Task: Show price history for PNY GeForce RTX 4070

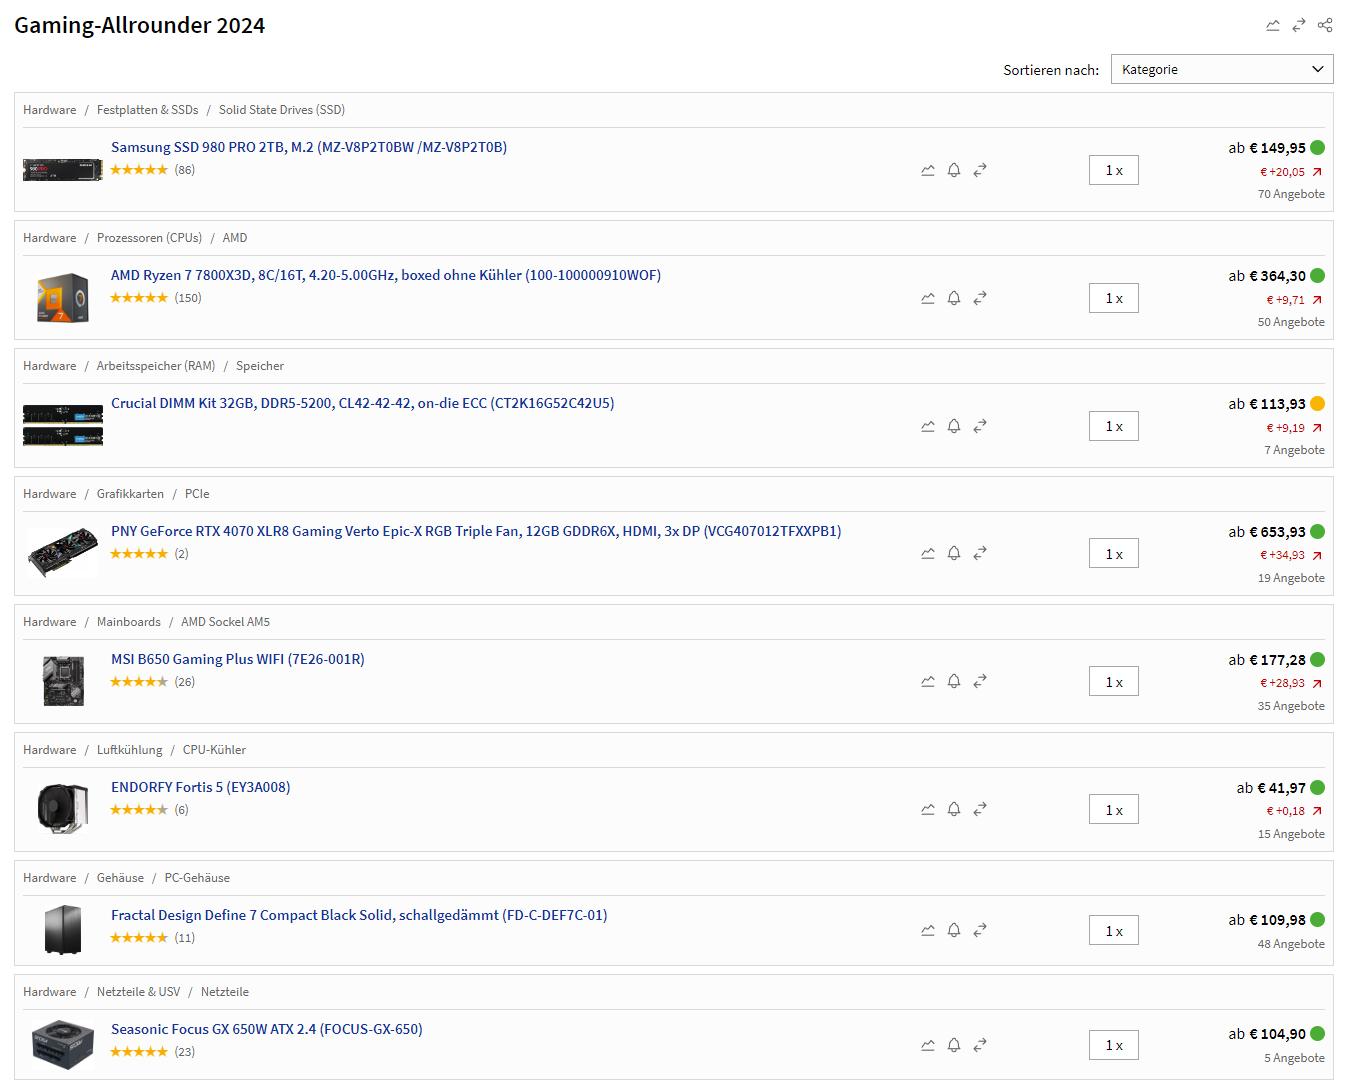Action: [928, 553]
